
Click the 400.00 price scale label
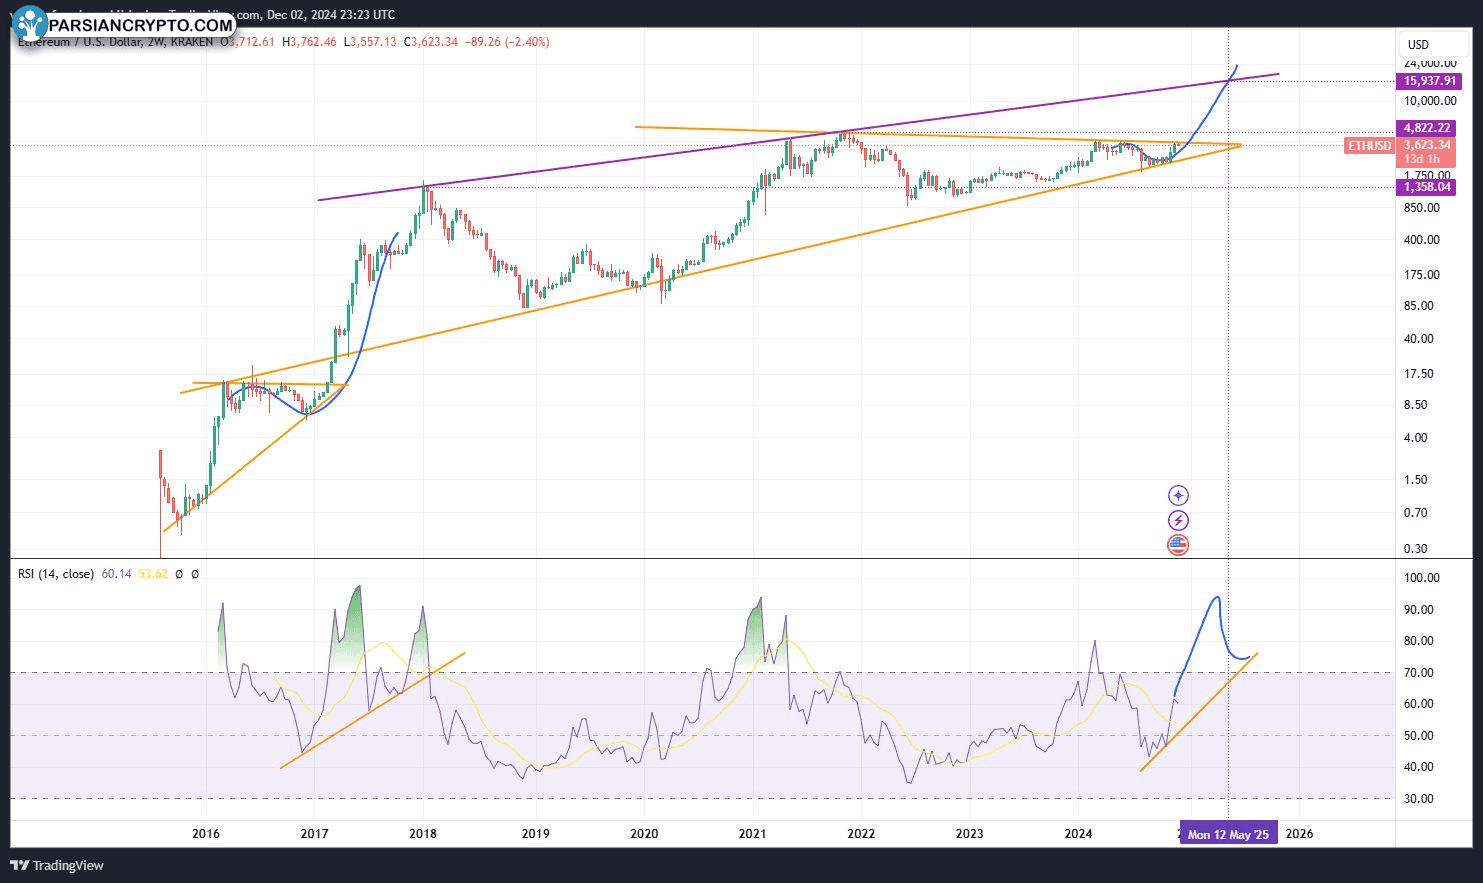coord(1422,240)
